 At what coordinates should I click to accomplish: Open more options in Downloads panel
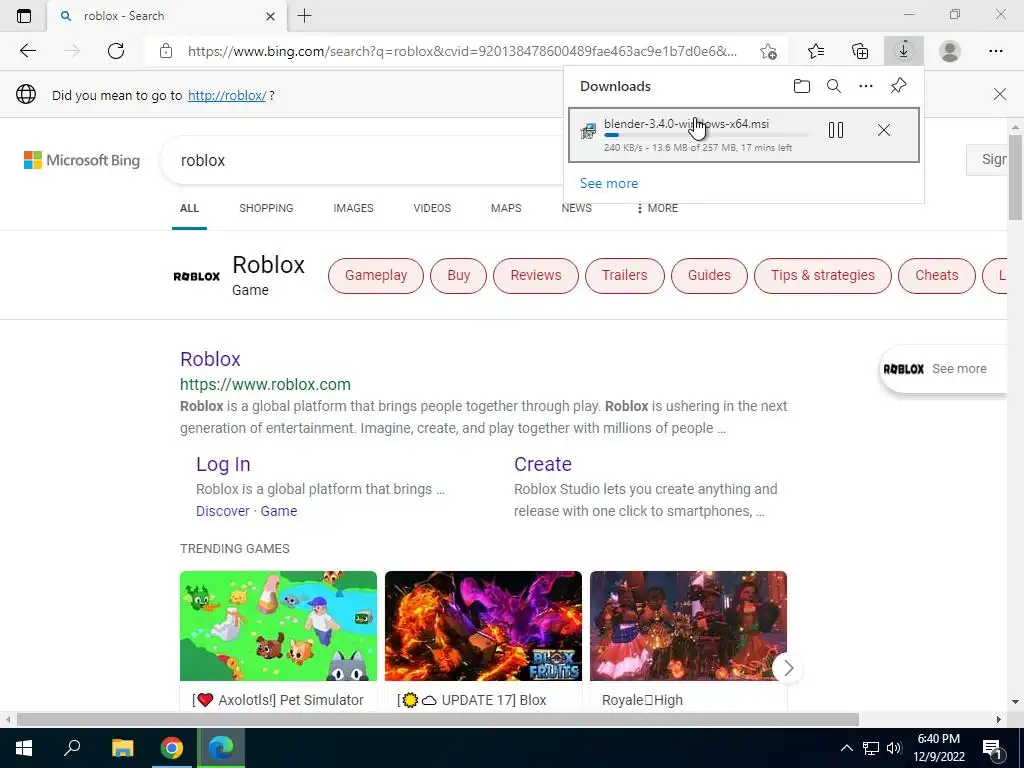pyautogui.click(x=866, y=86)
